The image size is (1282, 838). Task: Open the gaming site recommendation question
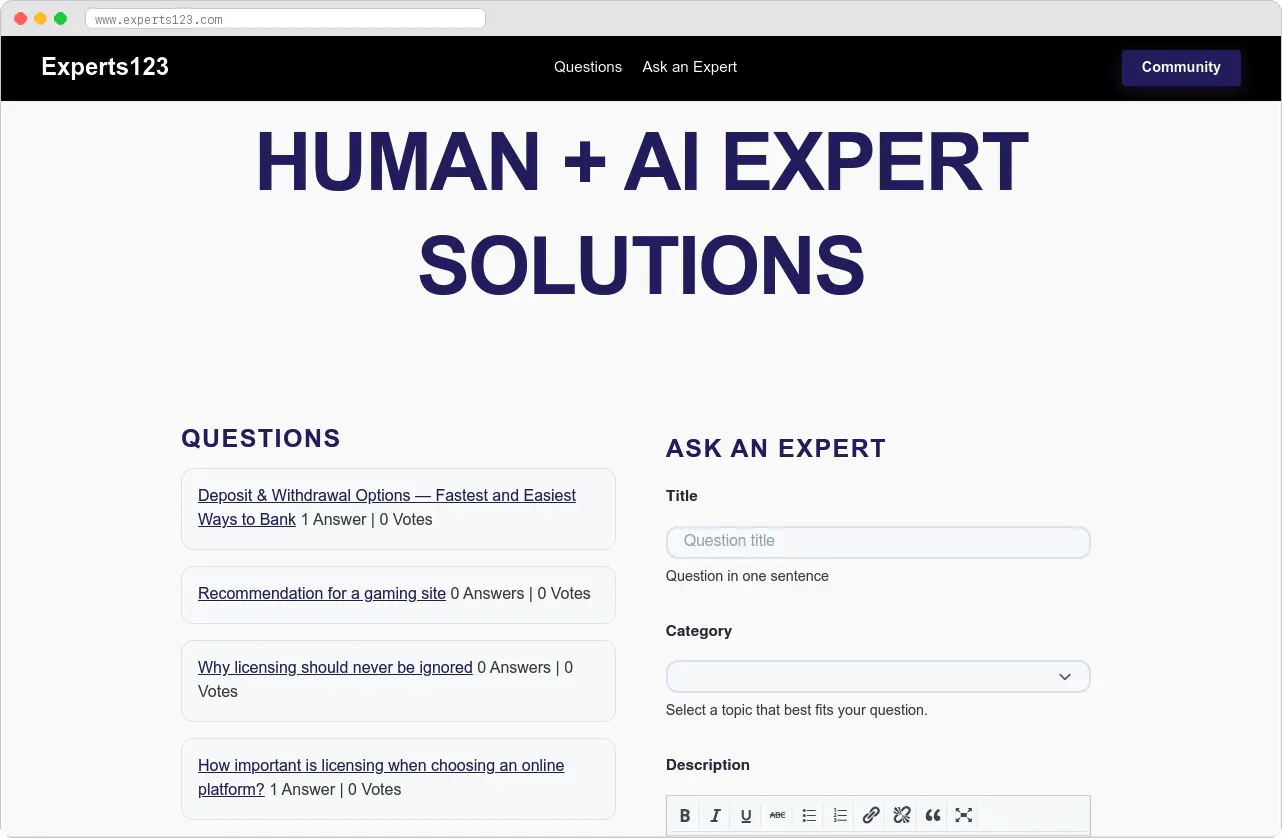[x=321, y=593]
